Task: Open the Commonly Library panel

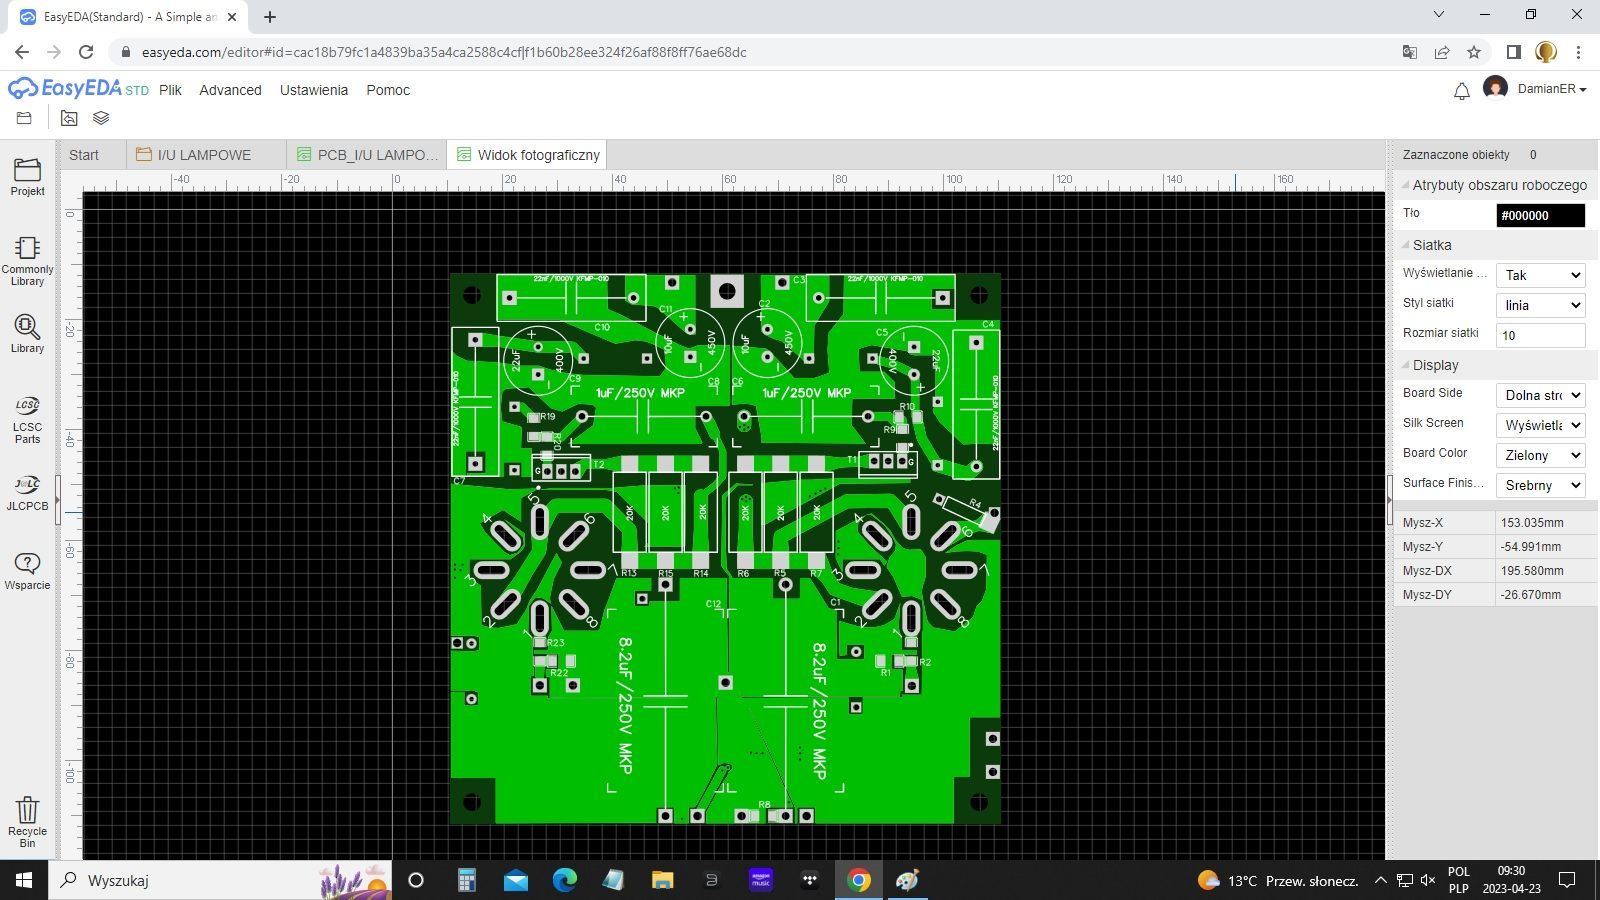Action: click(27, 260)
